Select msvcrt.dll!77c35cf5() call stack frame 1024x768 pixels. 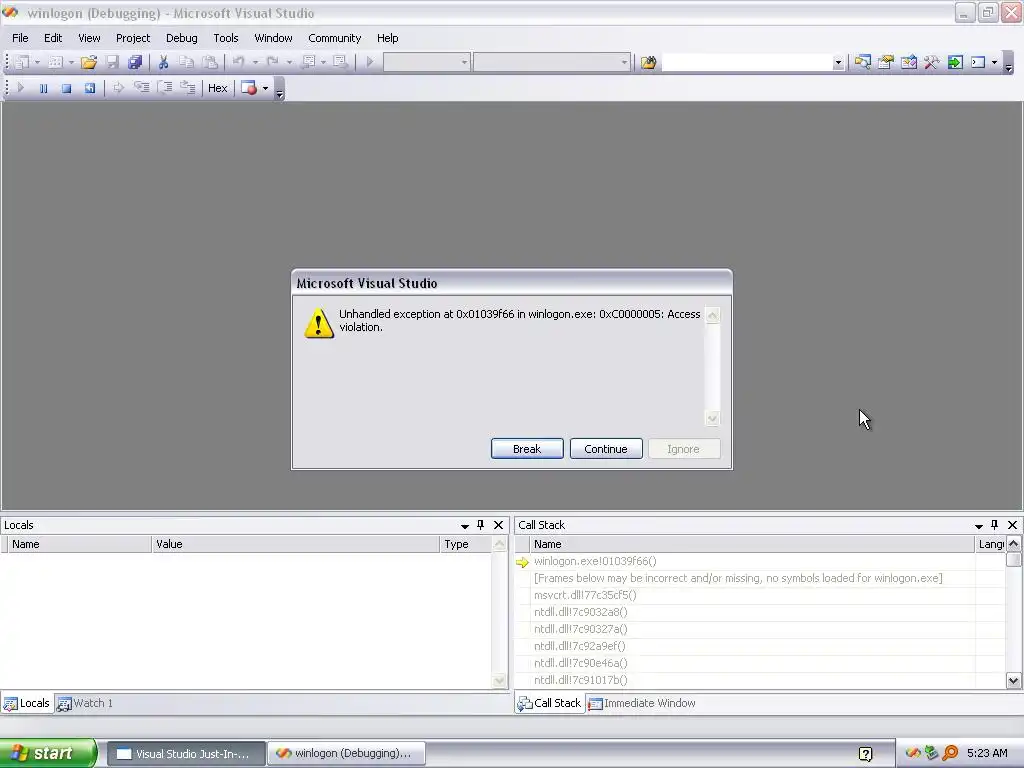click(585, 595)
